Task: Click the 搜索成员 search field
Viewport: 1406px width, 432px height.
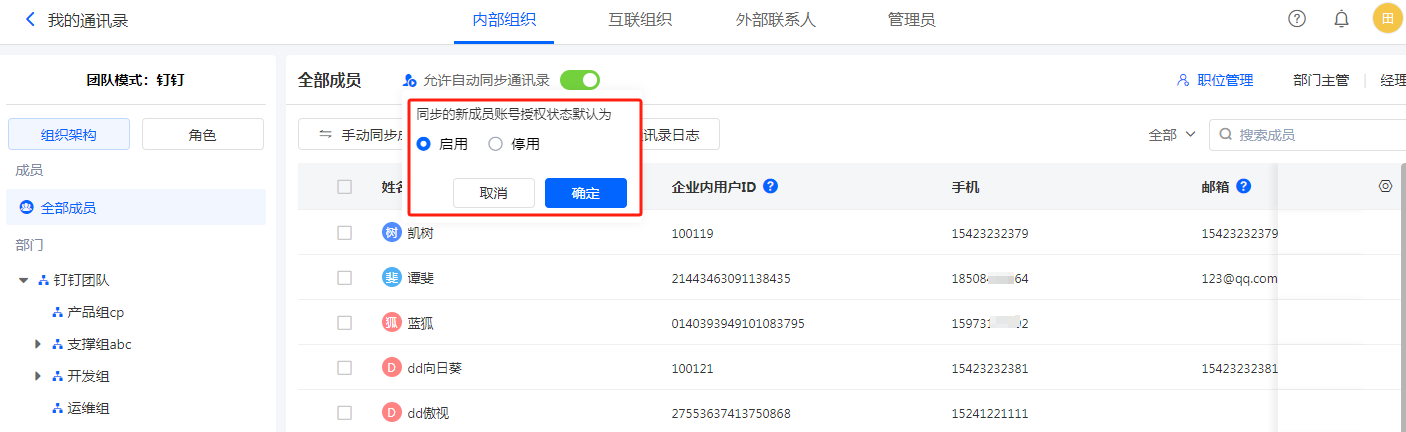Action: click(x=1310, y=134)
